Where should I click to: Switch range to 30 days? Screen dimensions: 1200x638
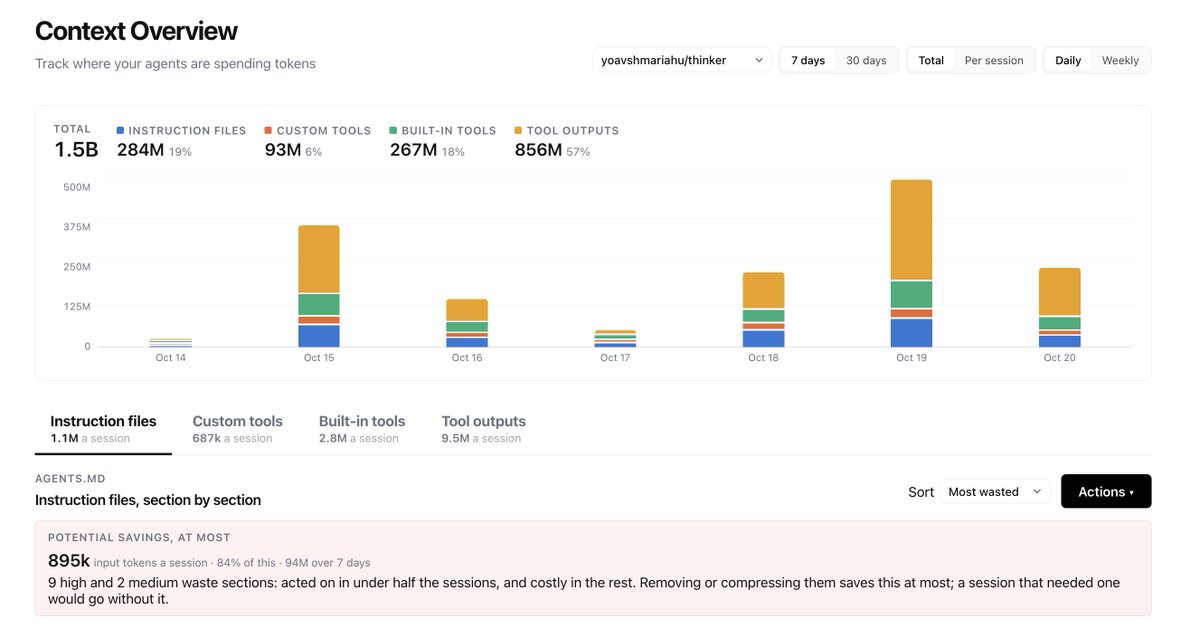click(866, 60)
